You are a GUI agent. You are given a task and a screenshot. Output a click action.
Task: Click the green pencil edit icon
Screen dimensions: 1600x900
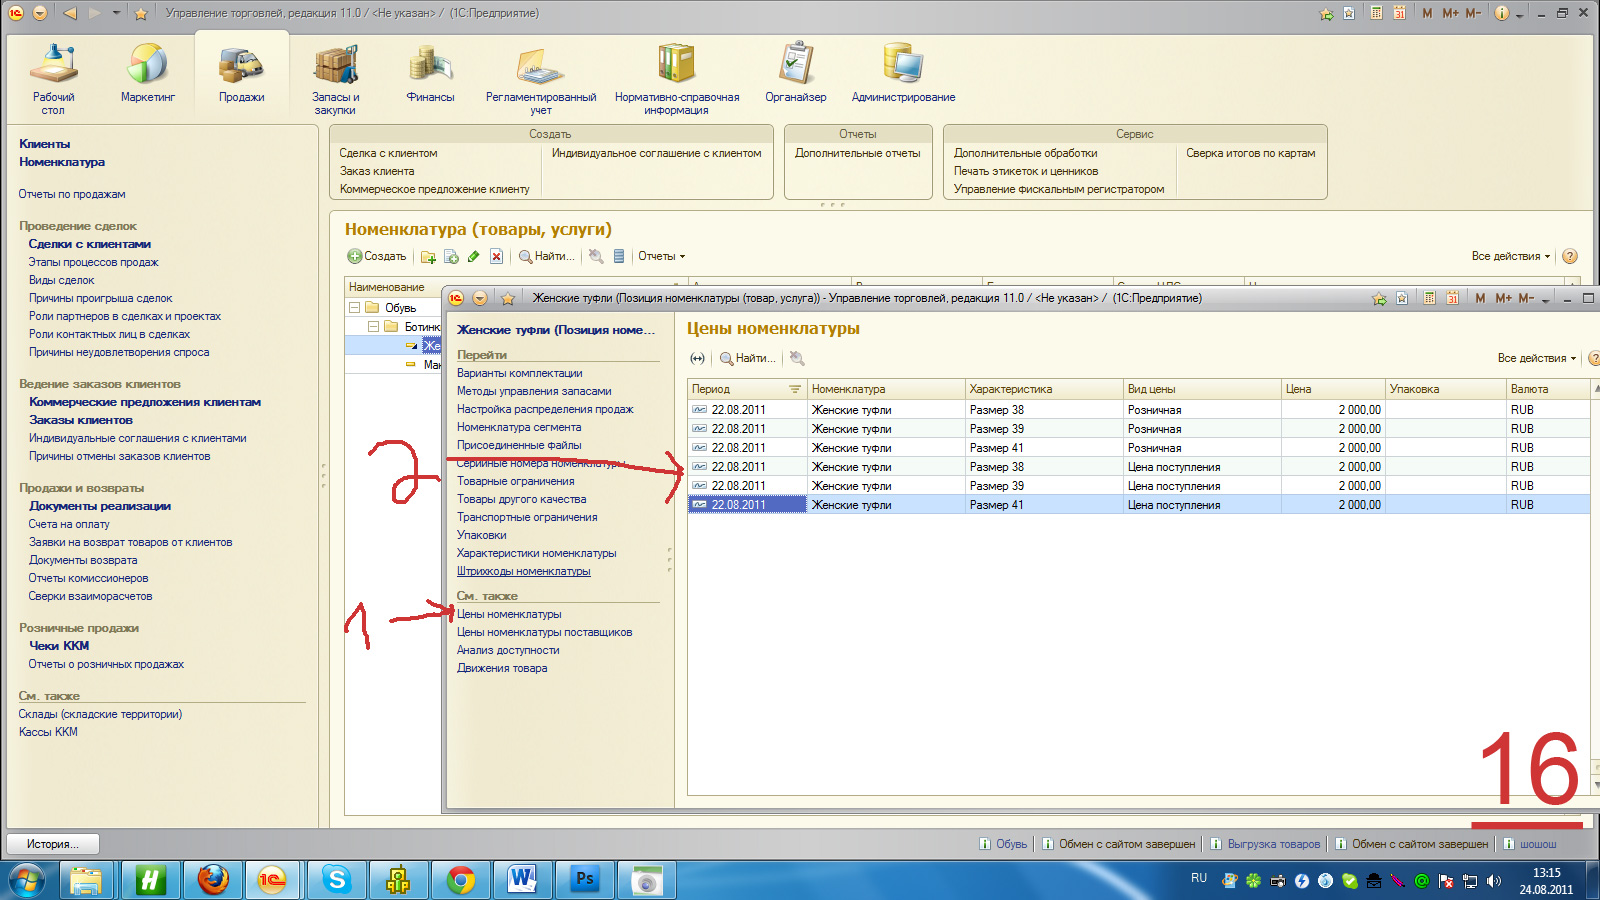474,257
